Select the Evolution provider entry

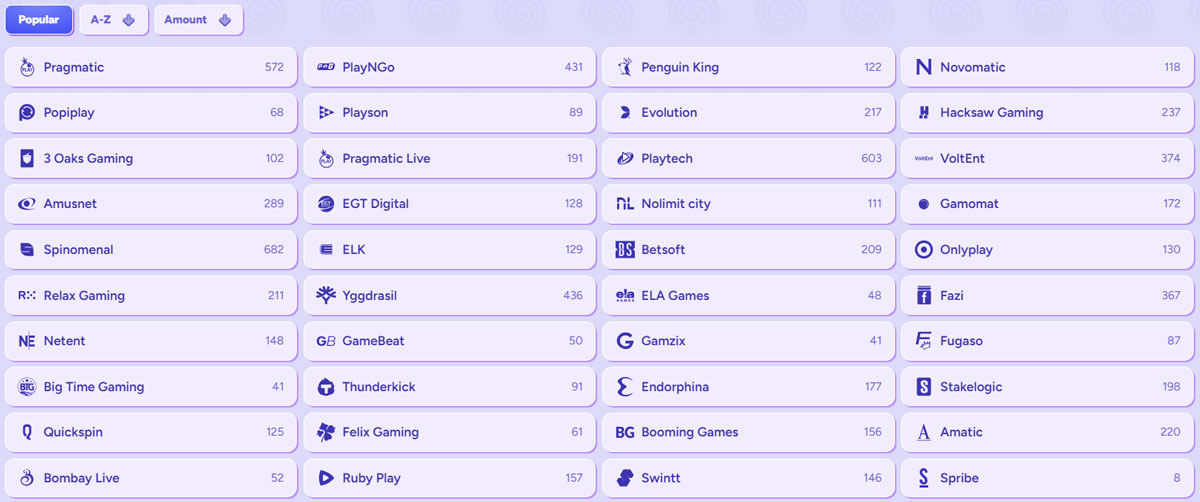point(748,113)
